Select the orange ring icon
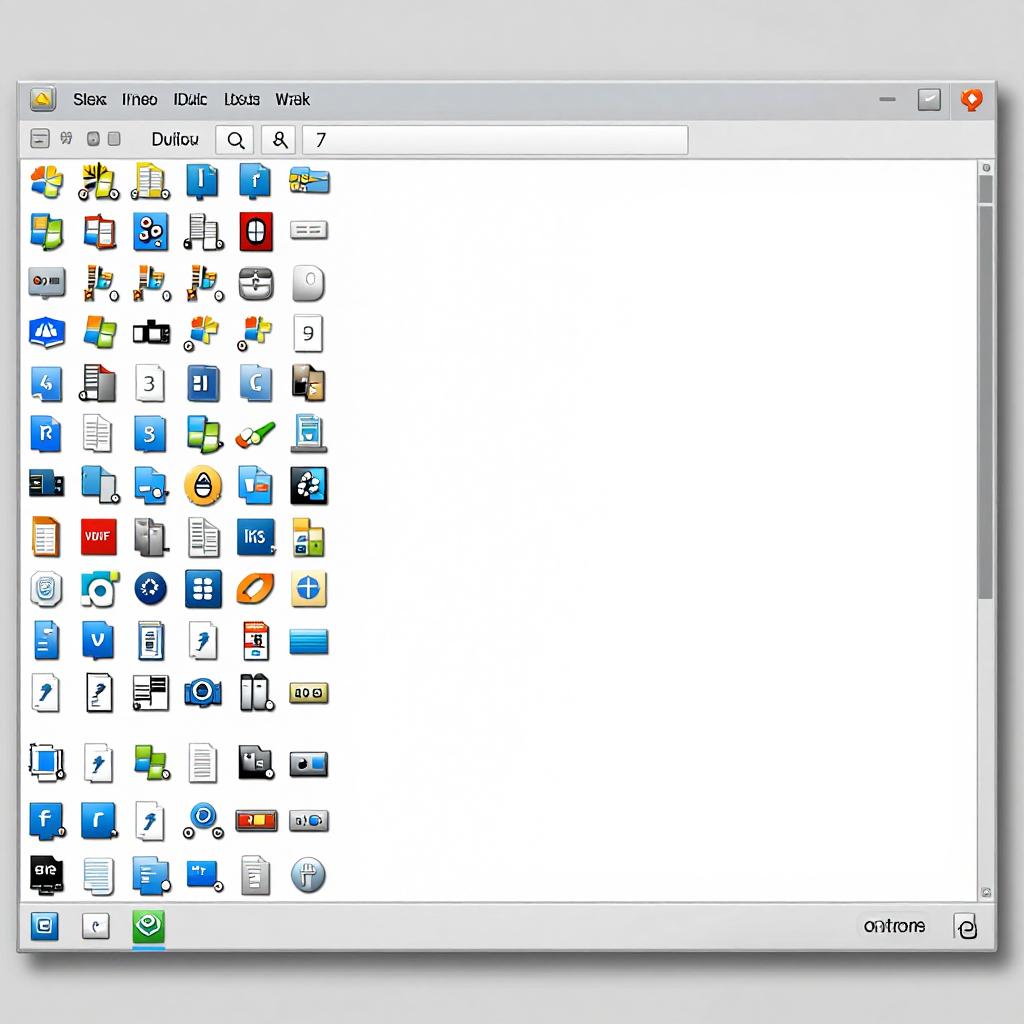This screenshot has height=1024, width=1024. coord(255,588)
